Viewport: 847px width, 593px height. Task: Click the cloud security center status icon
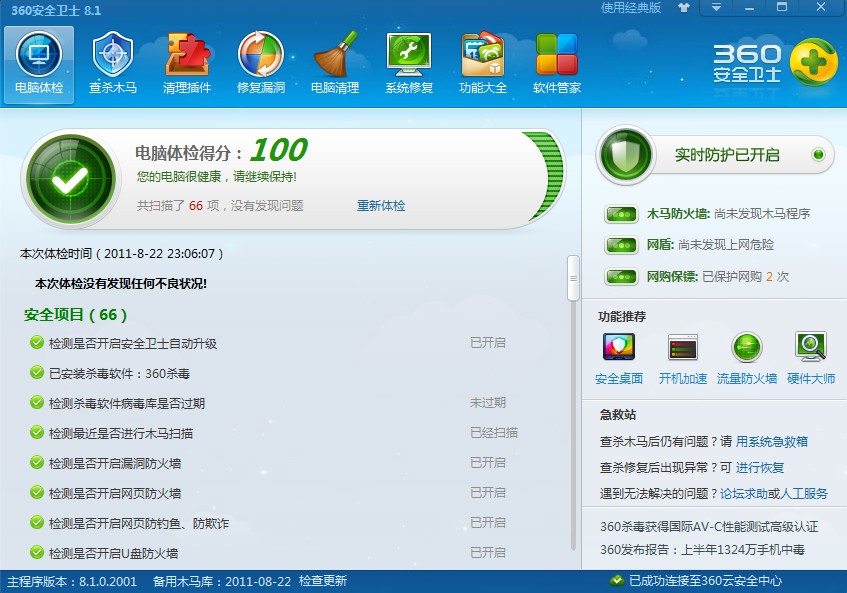617,581
